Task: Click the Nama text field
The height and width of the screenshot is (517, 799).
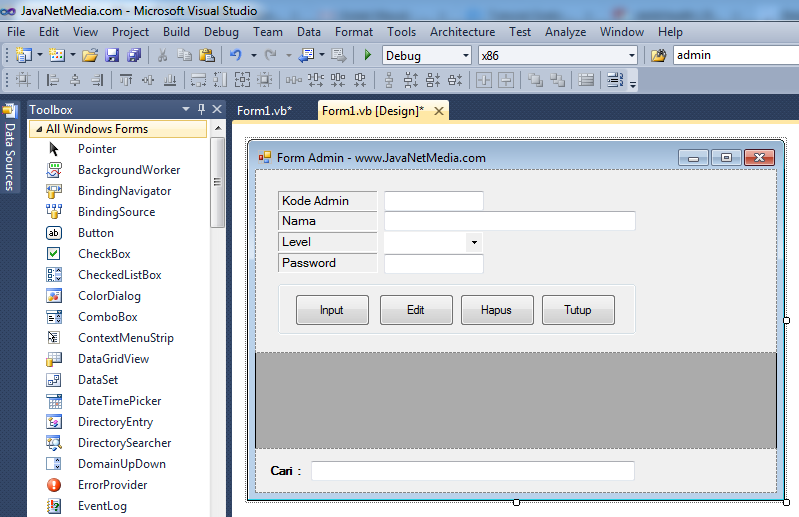Action: coord(510,221)
